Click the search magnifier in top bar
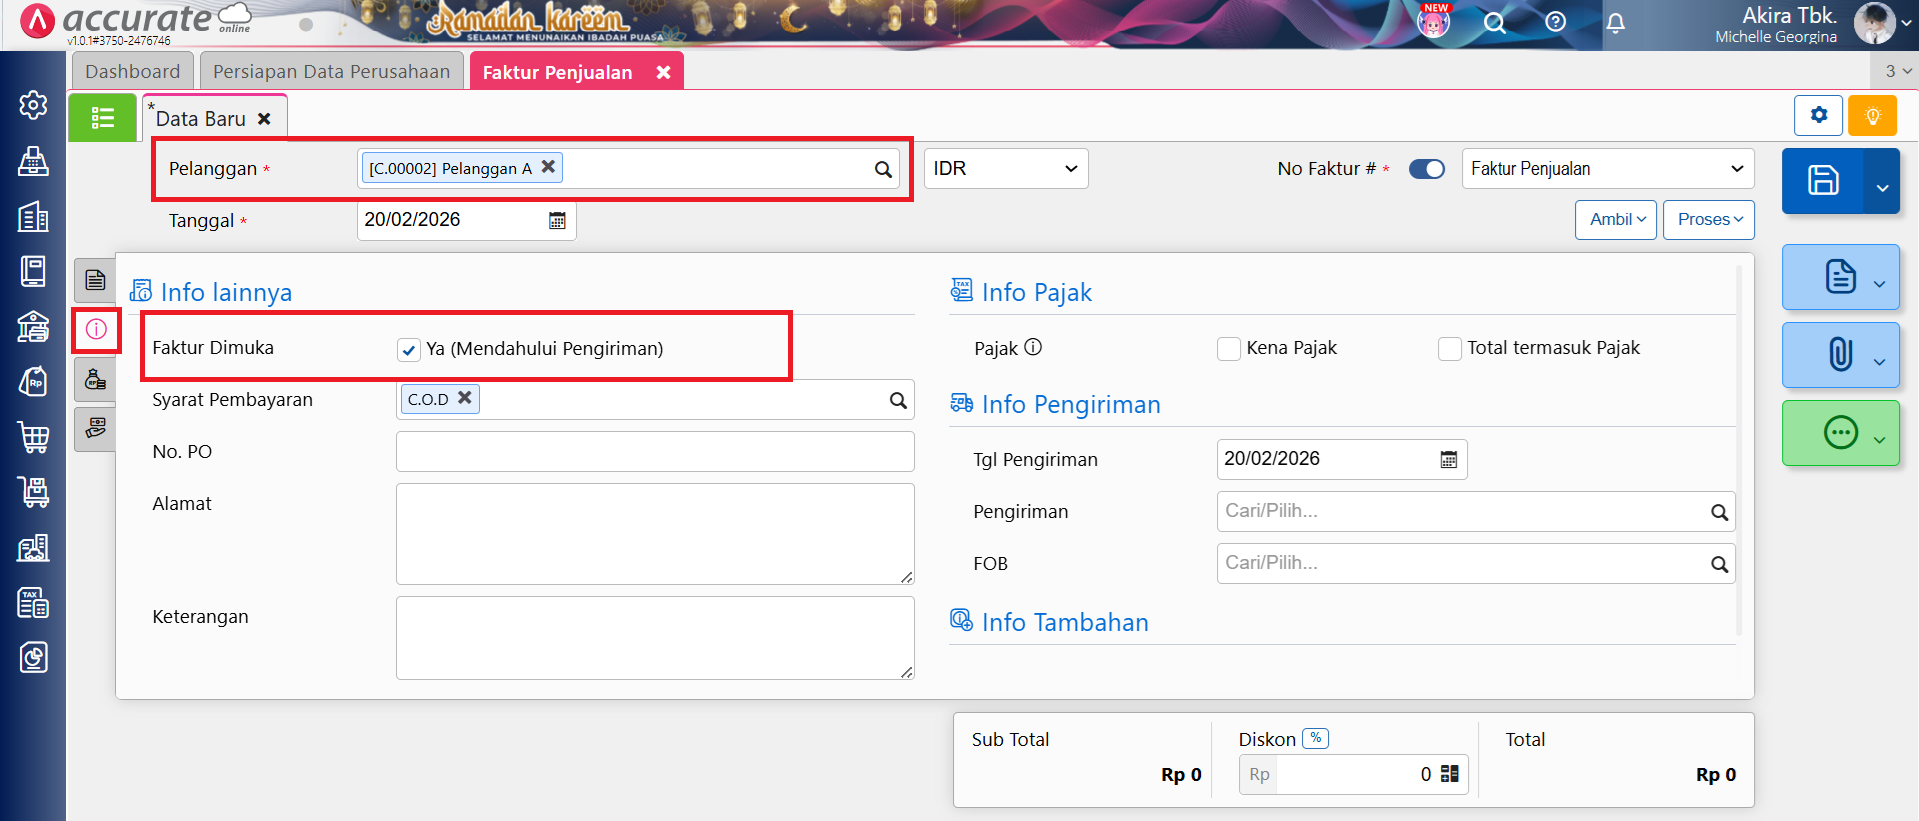1919x821 pixels. 1494,23
